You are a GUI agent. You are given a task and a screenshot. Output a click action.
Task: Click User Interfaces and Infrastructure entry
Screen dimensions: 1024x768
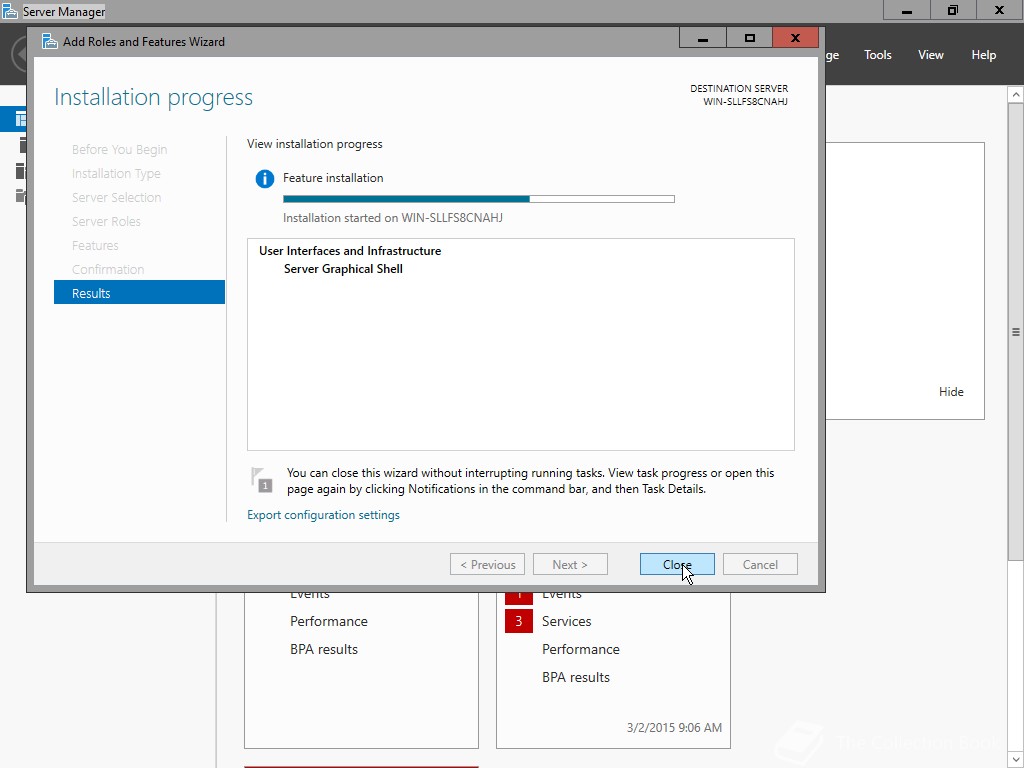pos(349,251)
